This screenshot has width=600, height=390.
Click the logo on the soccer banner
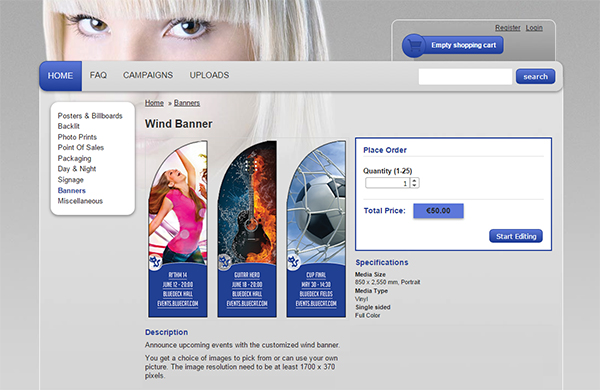click(294, 262)
